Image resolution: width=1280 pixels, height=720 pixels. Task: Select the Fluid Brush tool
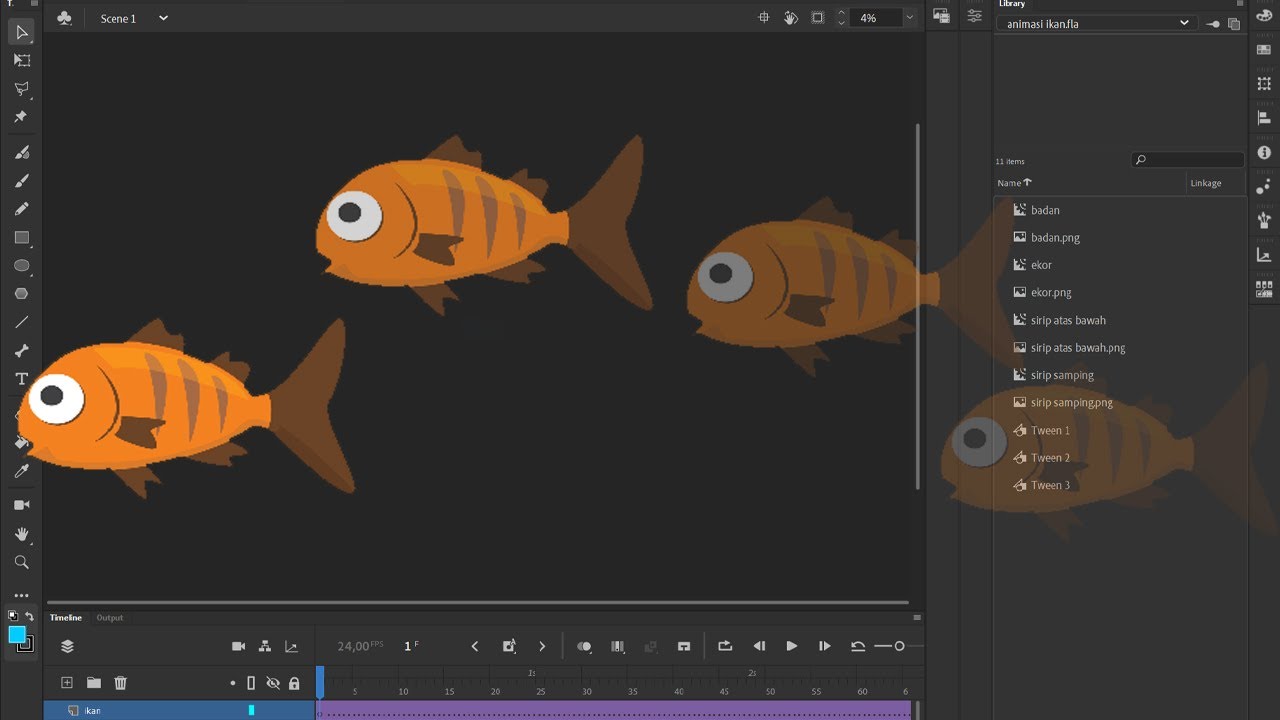(x=21, y=153)
